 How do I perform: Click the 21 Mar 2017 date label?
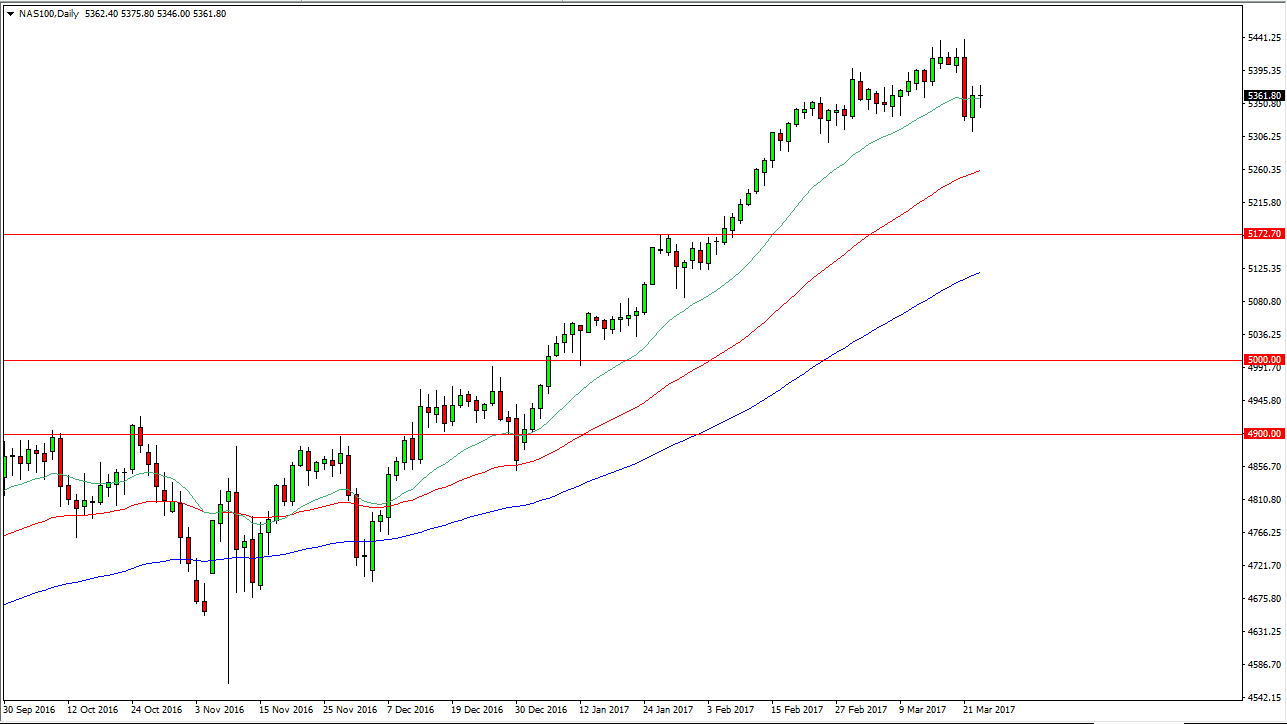point(989,709)
